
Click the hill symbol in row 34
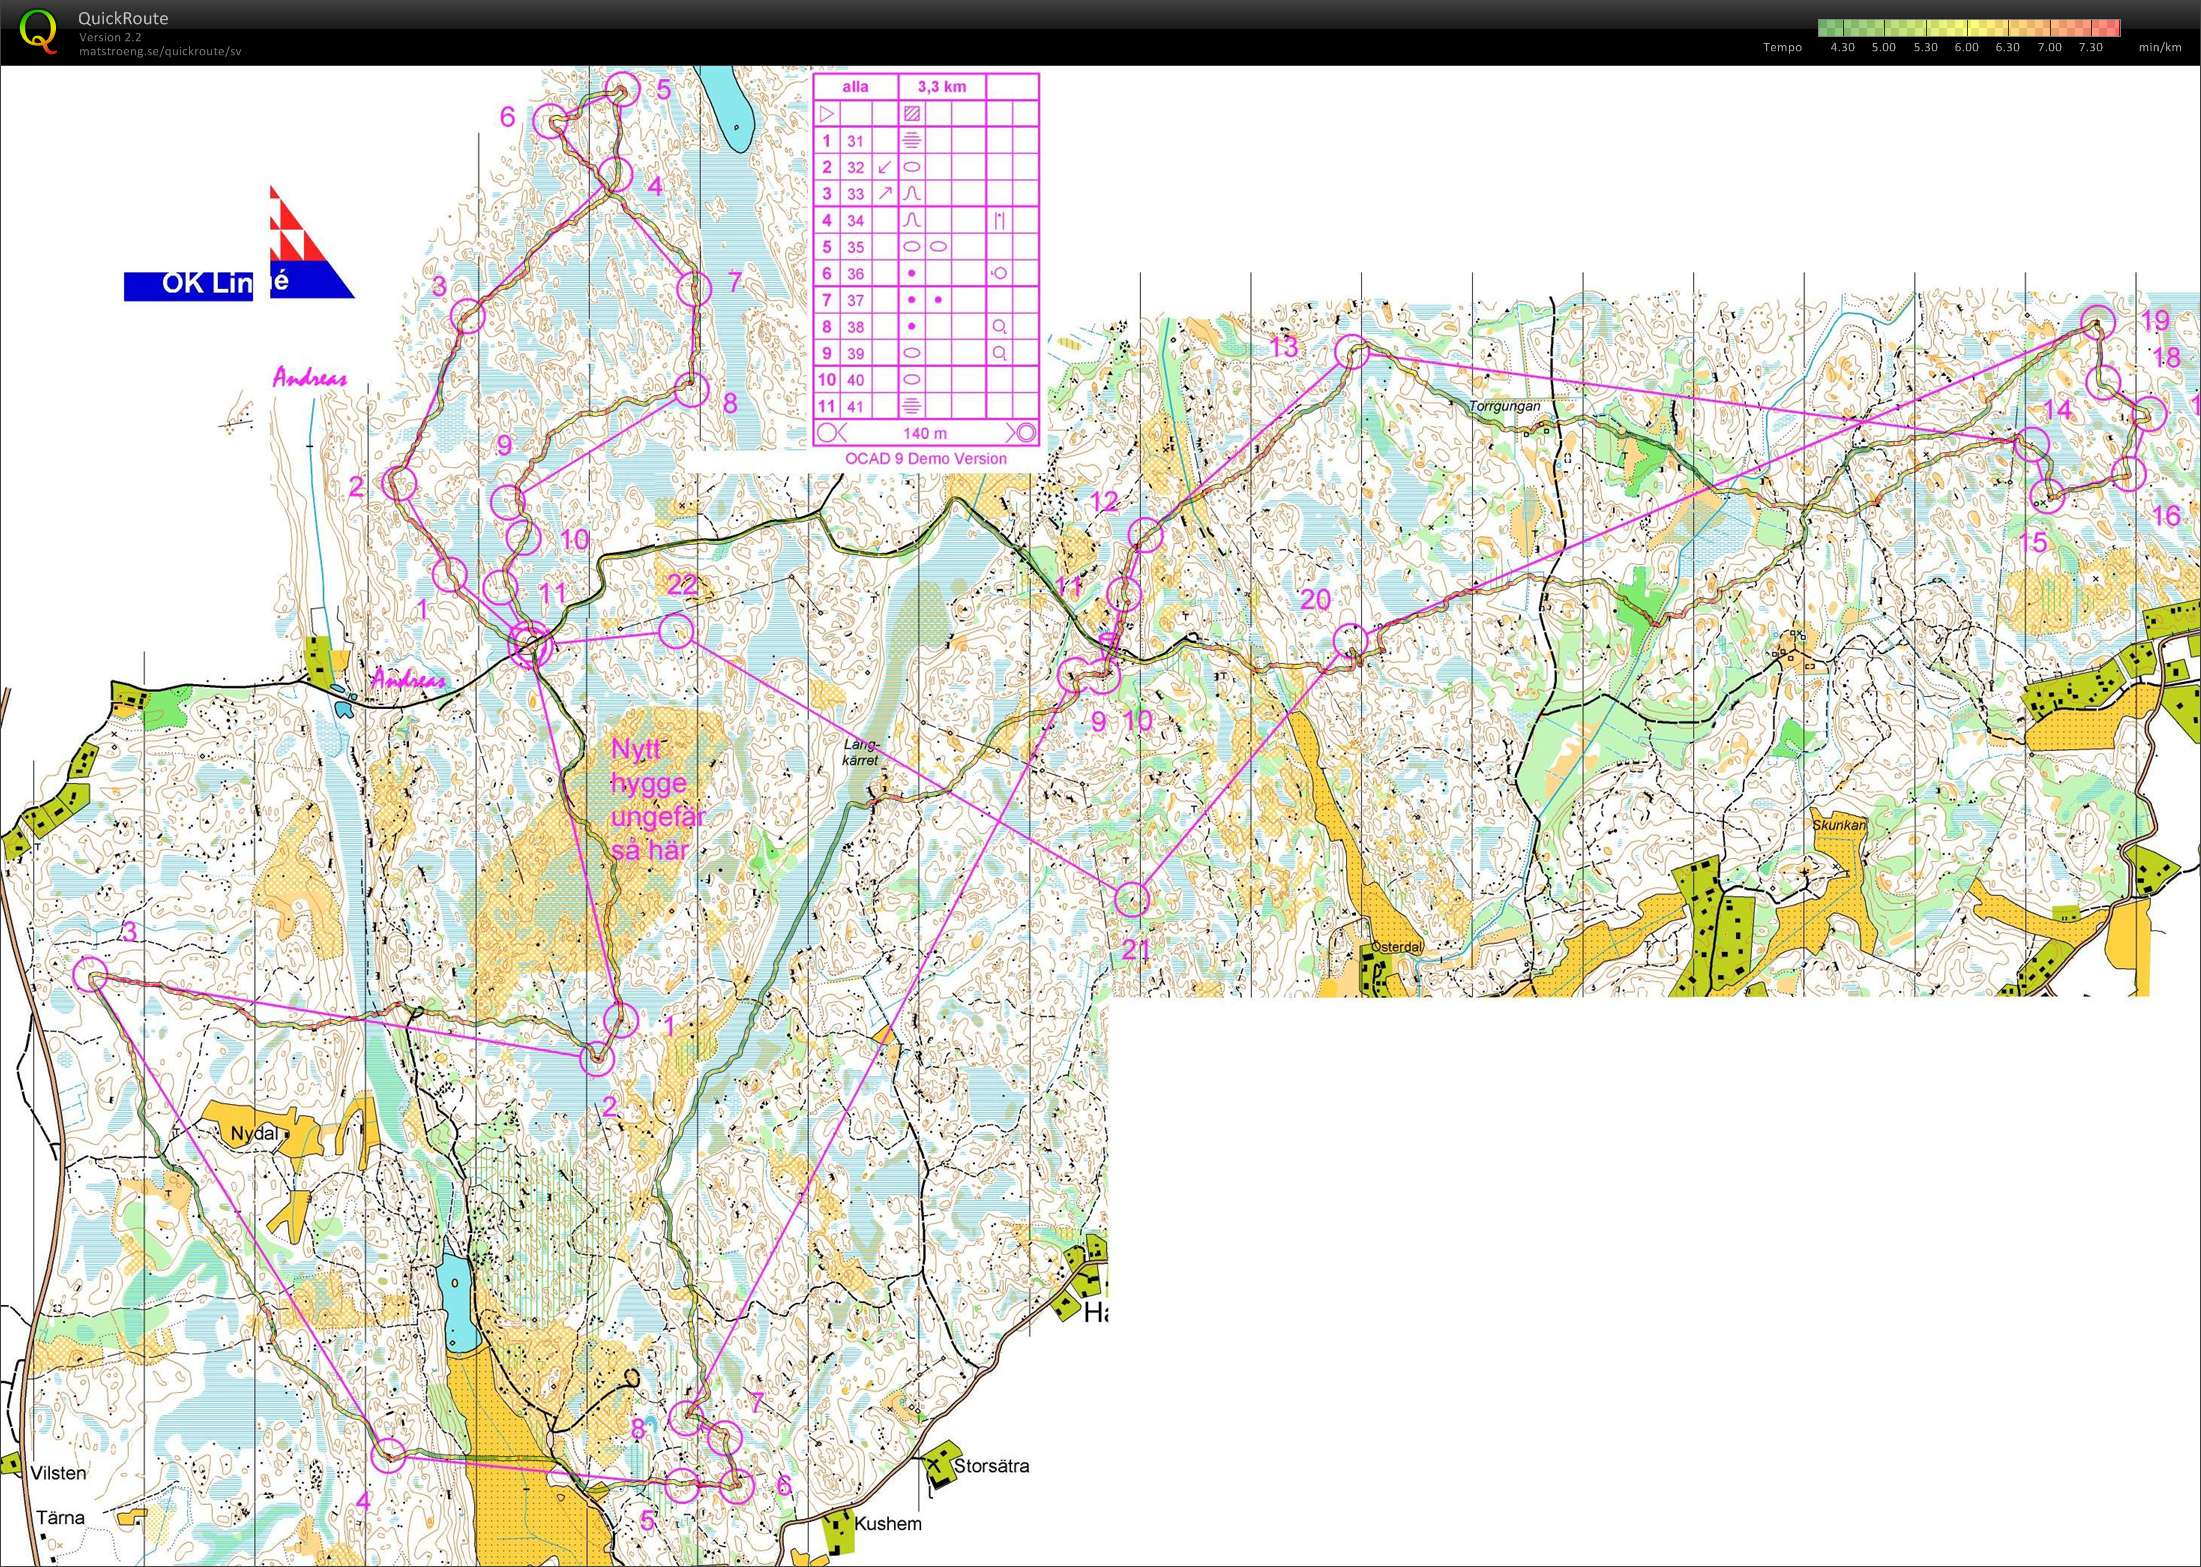pos(912,220)
